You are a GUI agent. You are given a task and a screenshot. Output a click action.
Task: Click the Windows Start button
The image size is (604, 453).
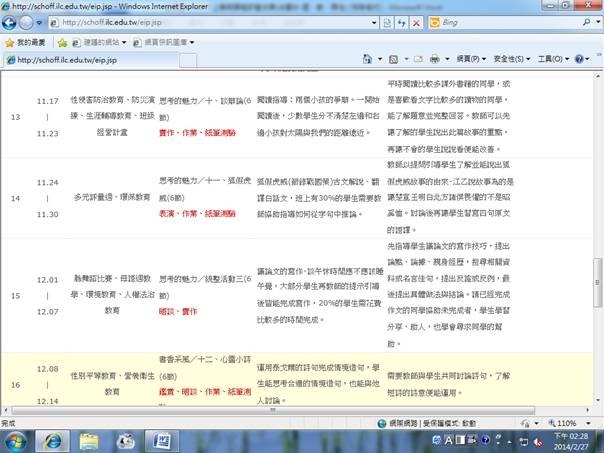pyautogui.click(x=15, y=440)
